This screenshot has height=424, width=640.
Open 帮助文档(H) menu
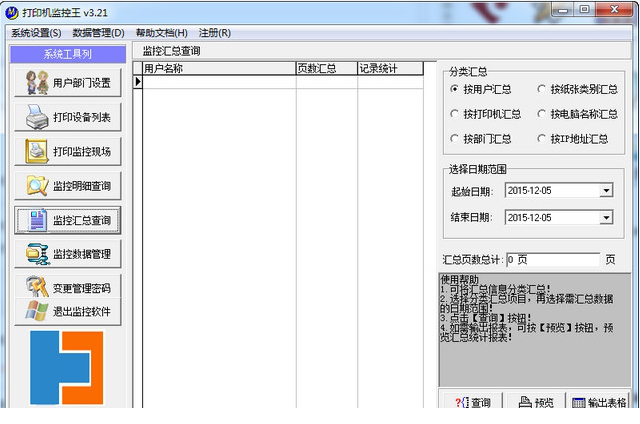[x=162, y=33]
